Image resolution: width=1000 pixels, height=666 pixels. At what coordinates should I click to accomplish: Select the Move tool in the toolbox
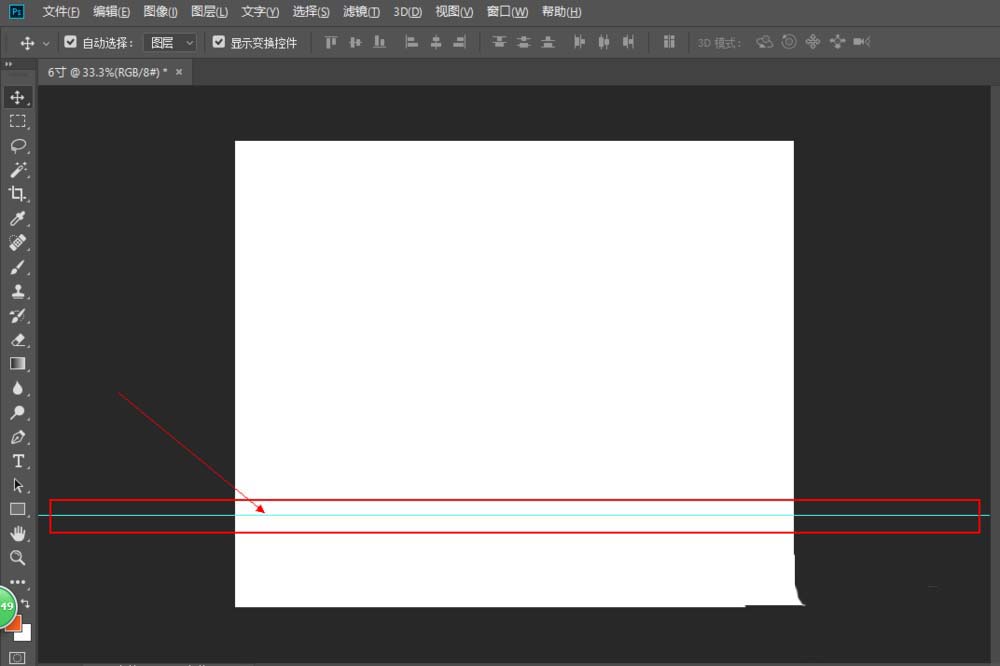tap(17, 97)
